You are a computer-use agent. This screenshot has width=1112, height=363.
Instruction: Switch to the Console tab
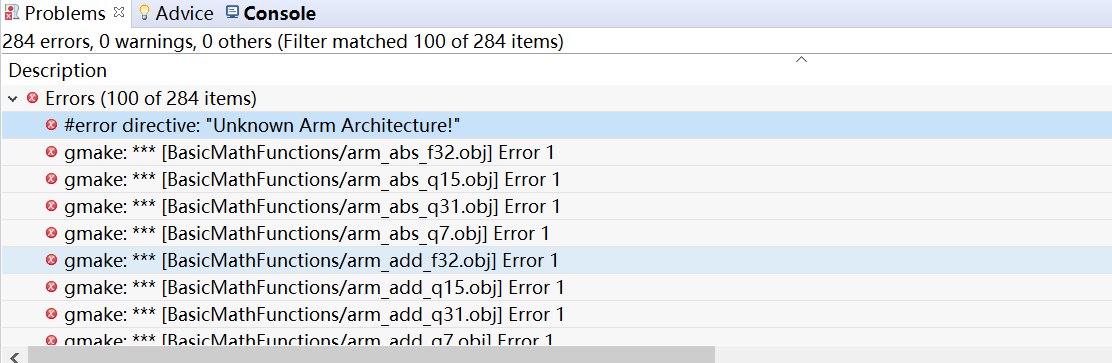270,13
